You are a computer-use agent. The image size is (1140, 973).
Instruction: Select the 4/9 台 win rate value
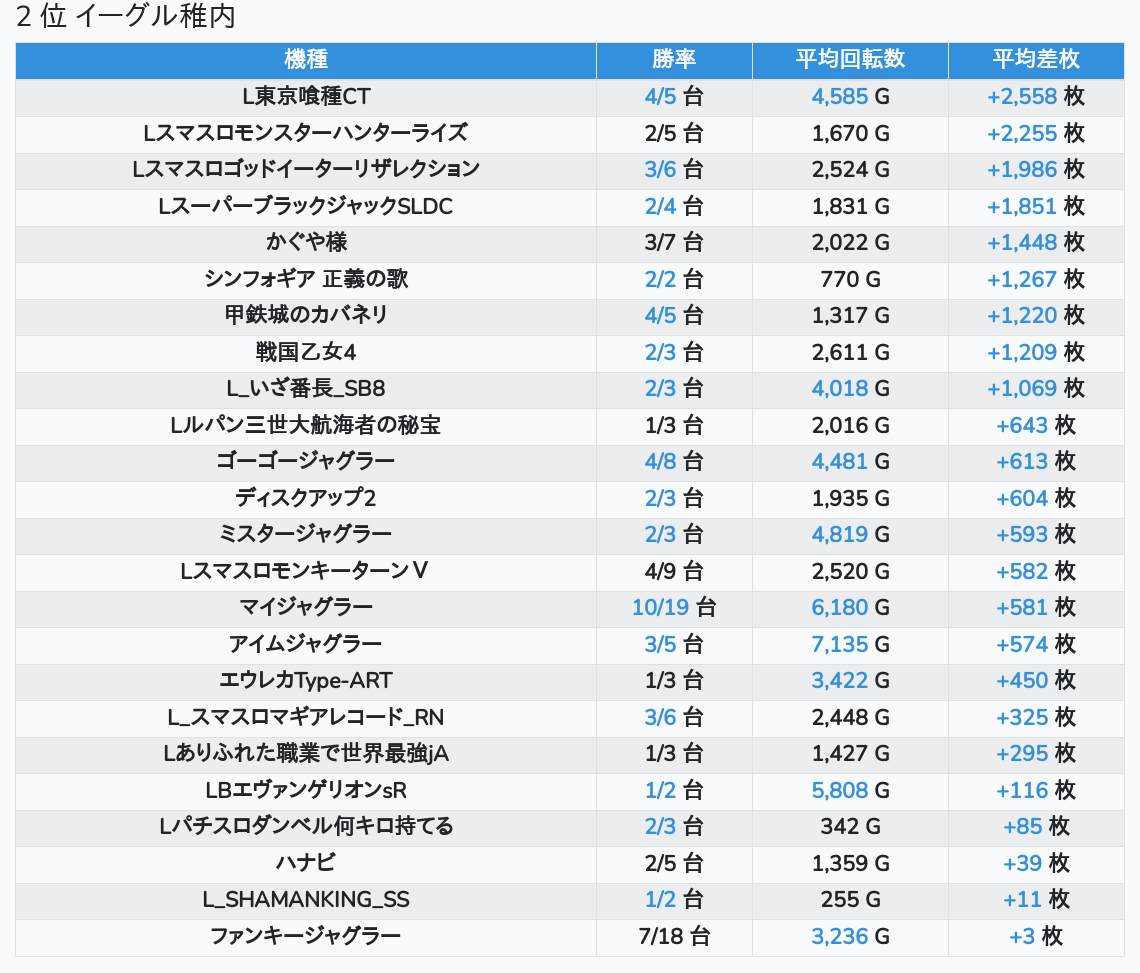674,571
